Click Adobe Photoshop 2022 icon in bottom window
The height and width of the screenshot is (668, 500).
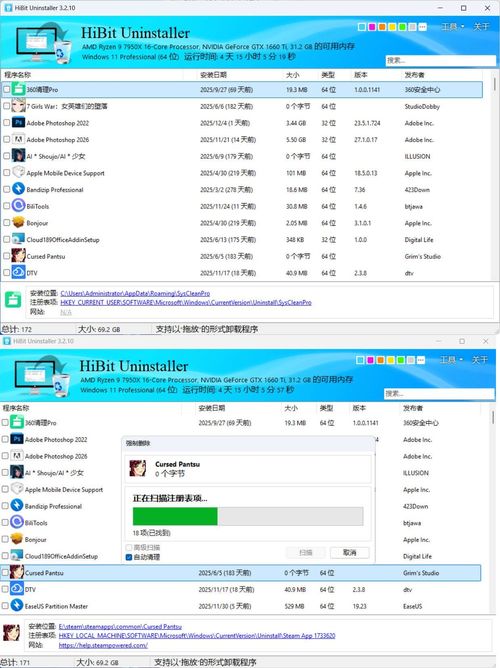coord(17,439)
